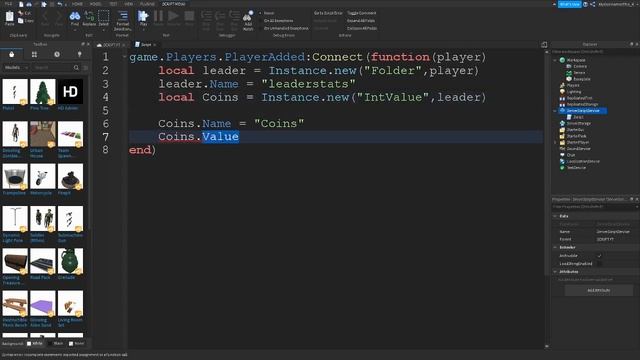Click the Replace tool icon

click(x=89, y=16)
